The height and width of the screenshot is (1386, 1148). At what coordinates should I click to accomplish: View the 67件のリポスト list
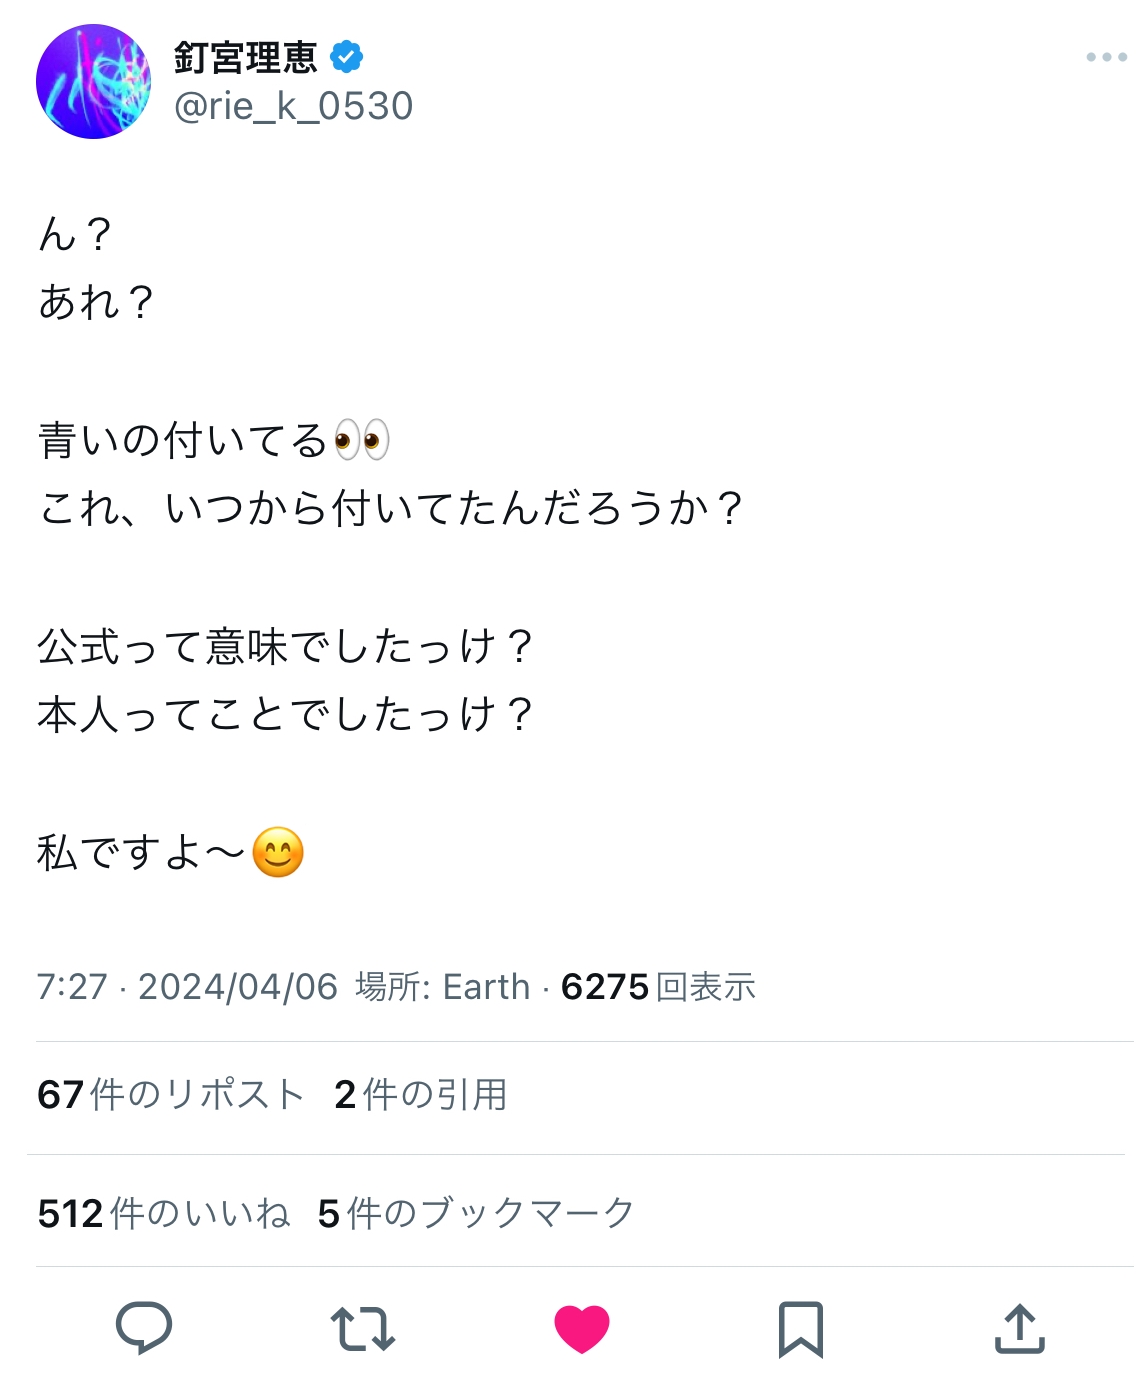click(x=170, y=1094)
